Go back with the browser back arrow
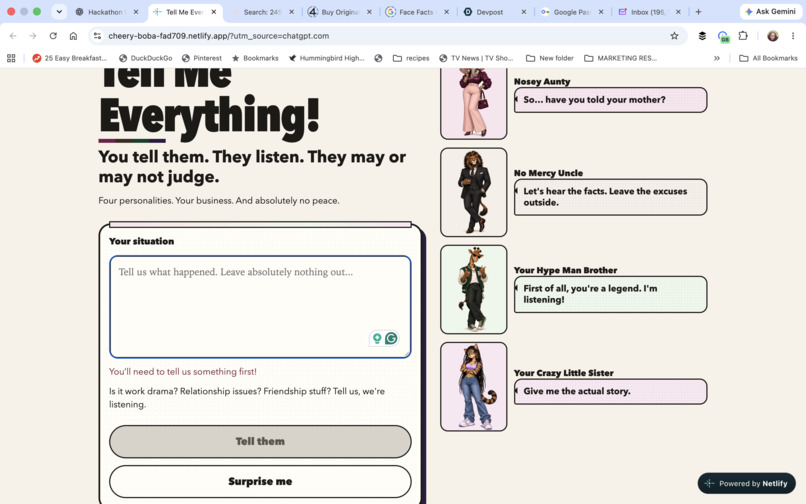The width and height of the screenshot is (806, 504). click(x=13, y=36)
